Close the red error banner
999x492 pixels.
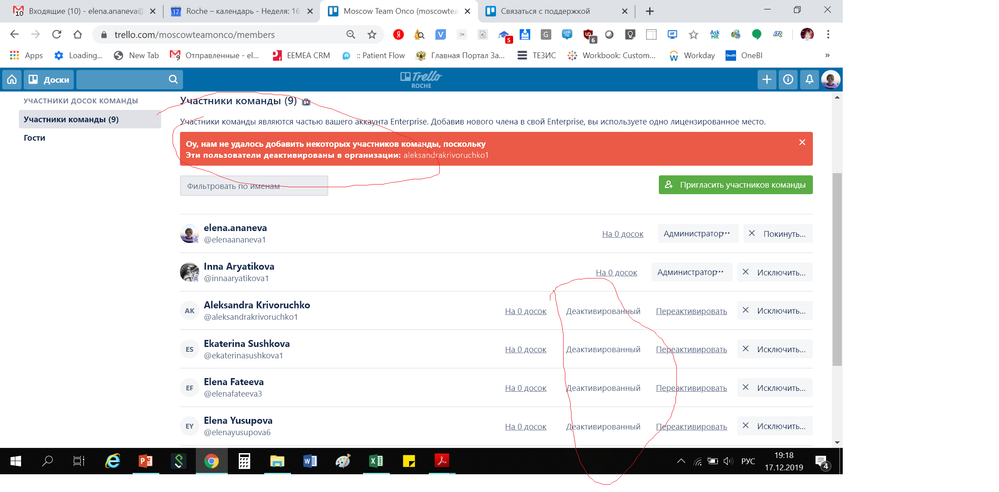(x=802, y=142)
